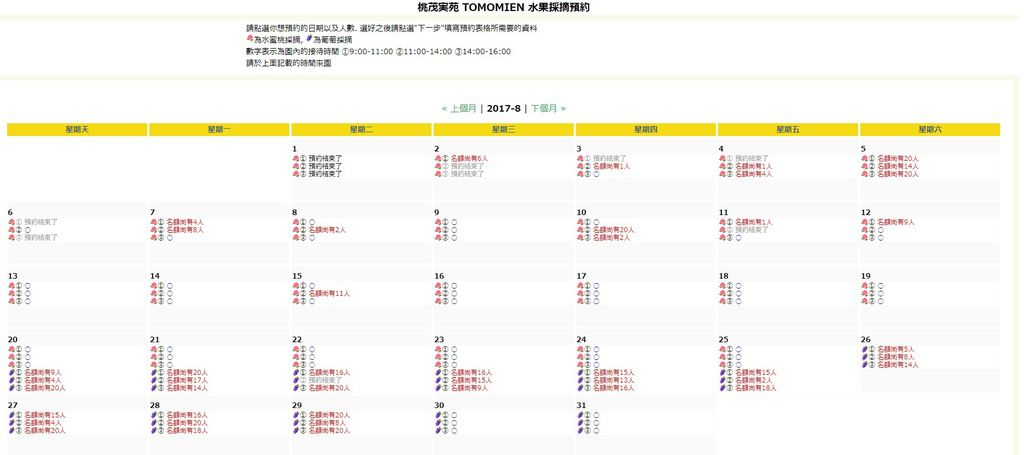This screenshot has width=1024, height=455.
Task: Click peach icon for slot ③ on August 4
Action: click(x=722, y=174)
